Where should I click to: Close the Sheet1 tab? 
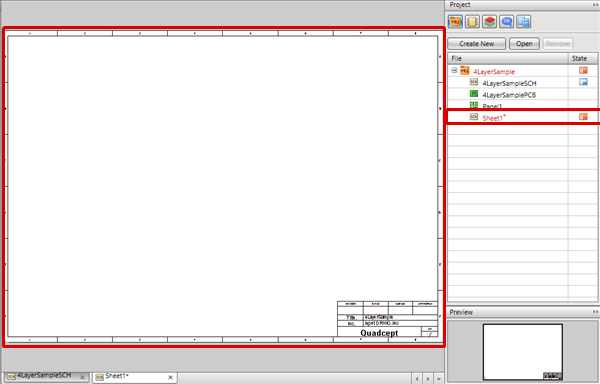coord(171,377)
